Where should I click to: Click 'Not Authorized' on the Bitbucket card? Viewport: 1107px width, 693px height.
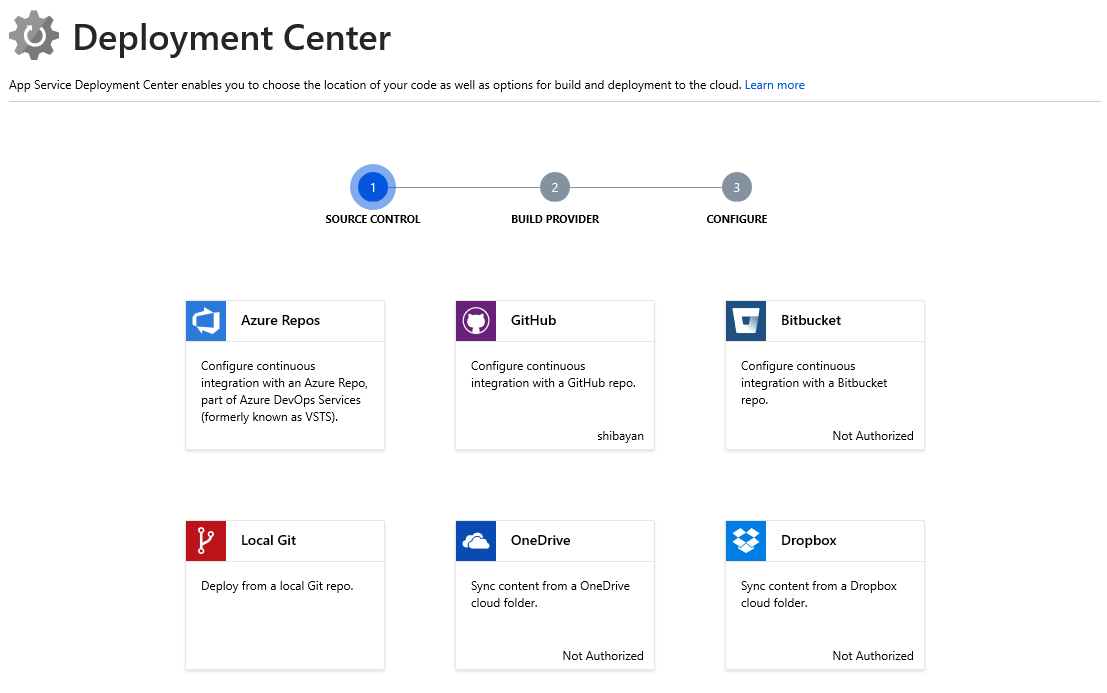click(x=873, y=436)
